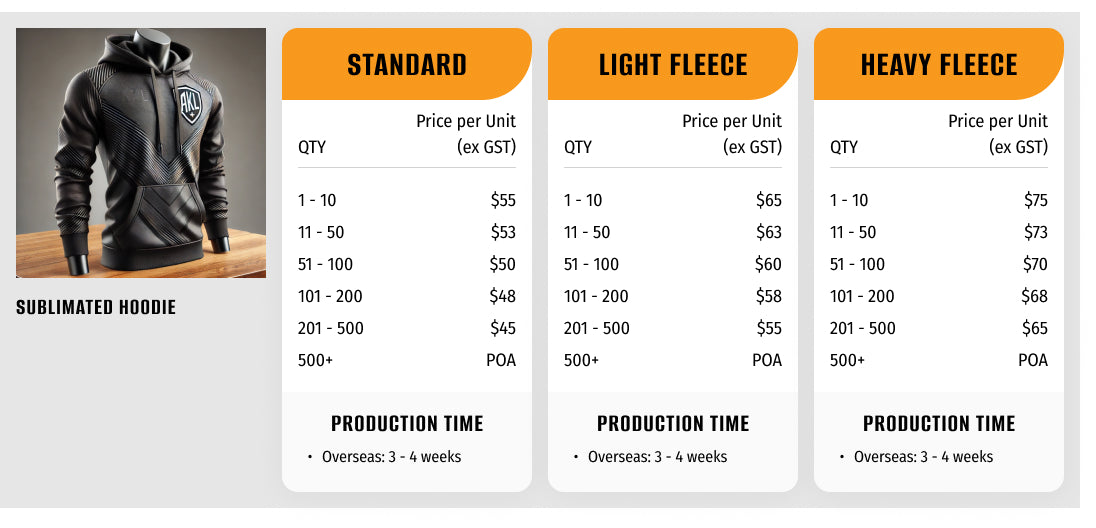Click the $75 price in Heavy Fleece
Image resolution: width=1096 pixels, height=528 pixels.
tap(1035, 200)
